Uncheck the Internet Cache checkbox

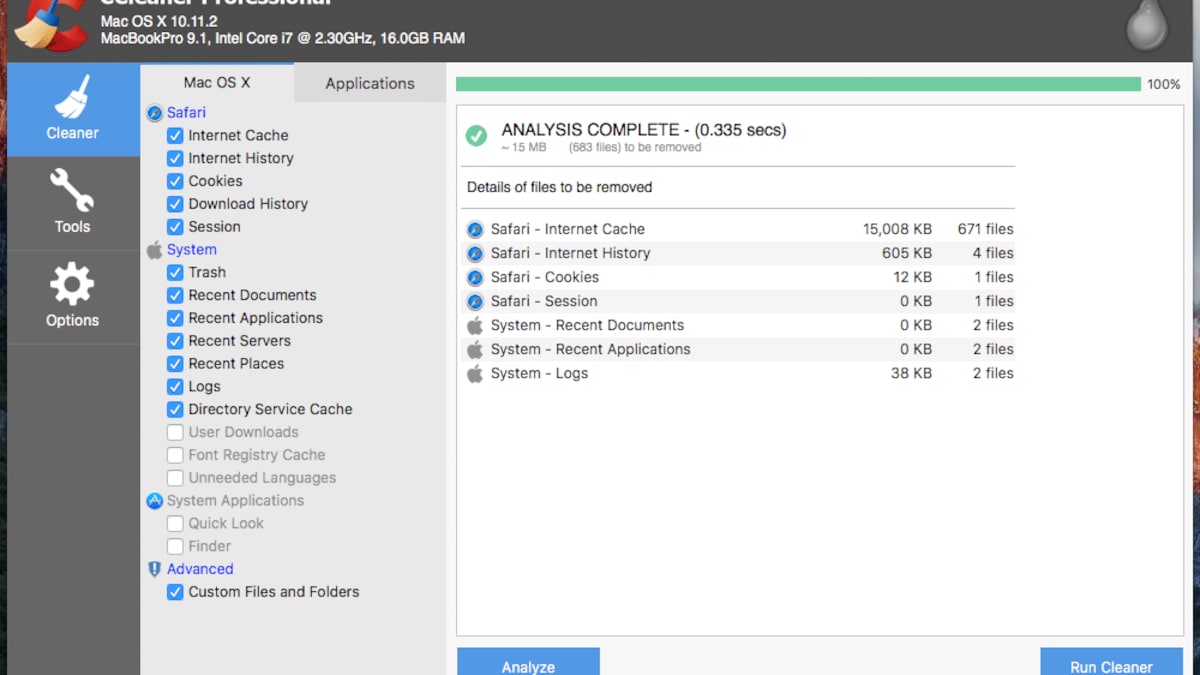(x=175, y=135)
